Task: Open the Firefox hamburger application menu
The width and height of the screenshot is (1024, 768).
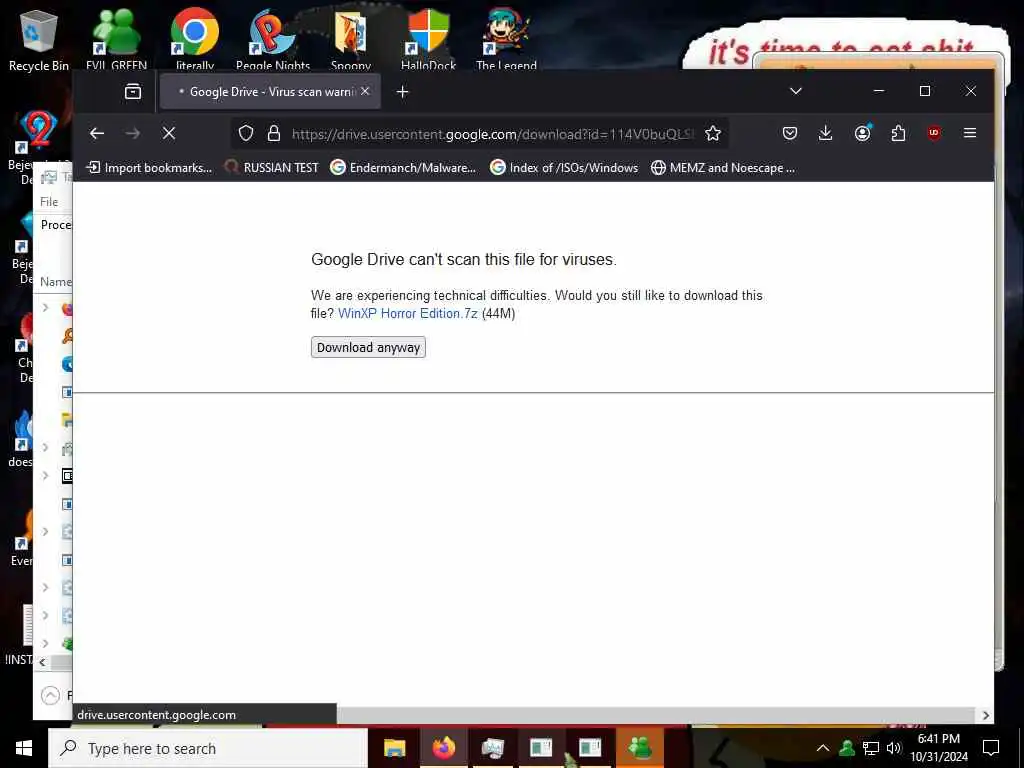Action: click(x=970, y=133)
